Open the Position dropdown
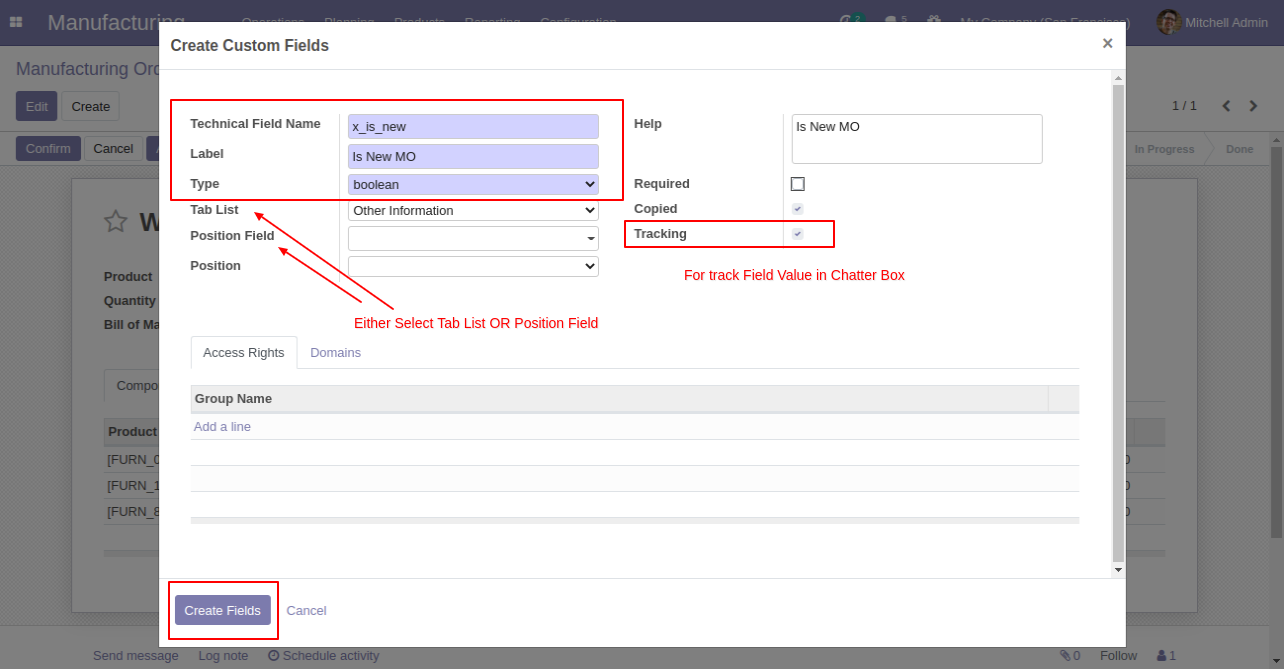 473,266
